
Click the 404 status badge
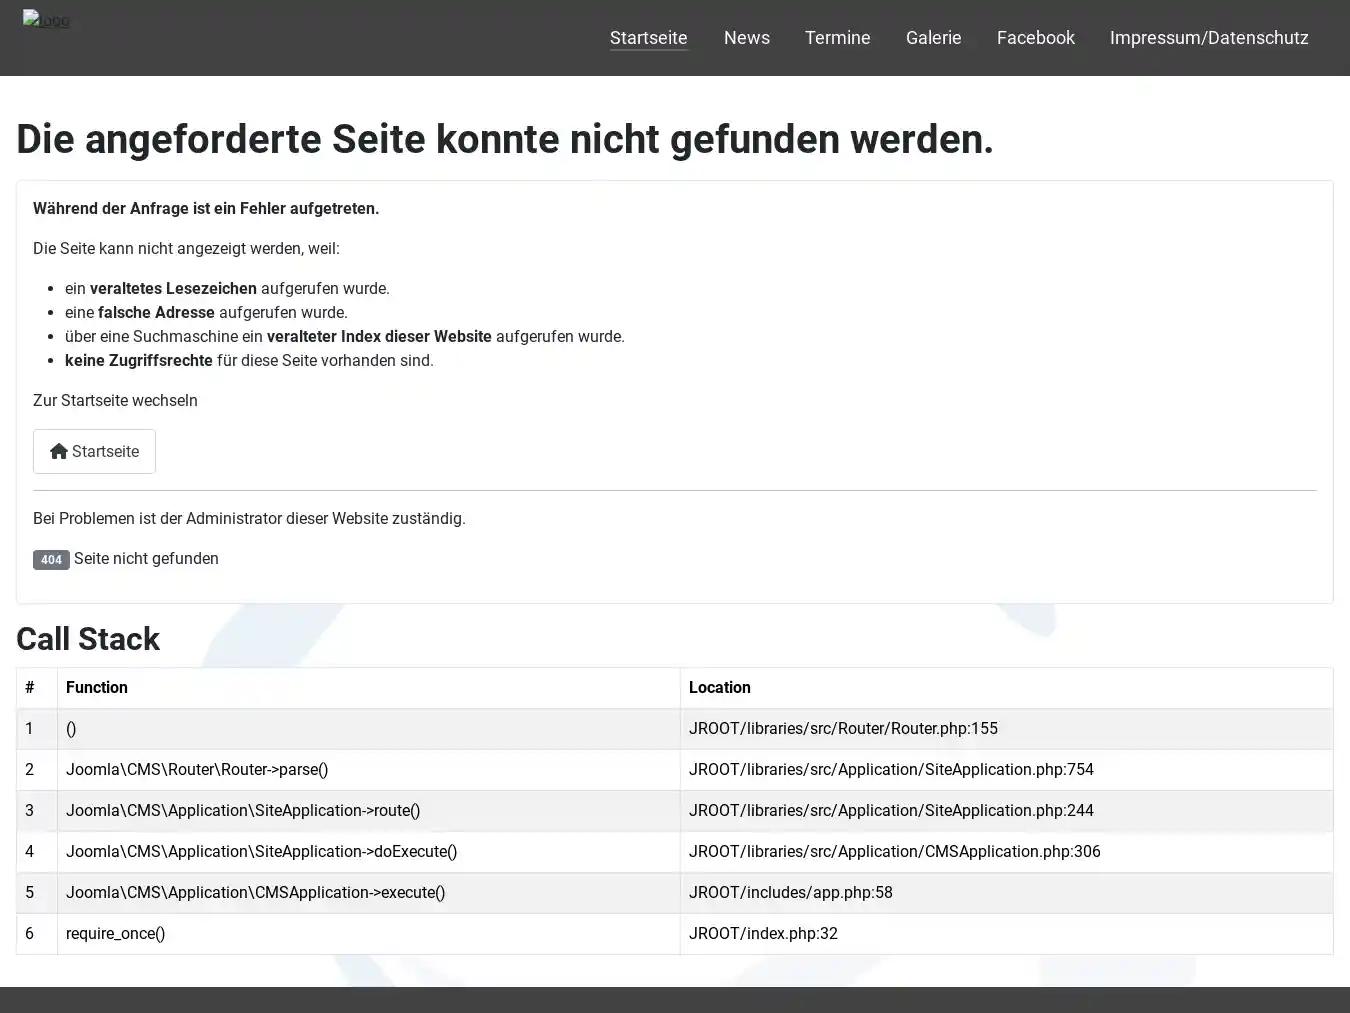coord(51,559)
